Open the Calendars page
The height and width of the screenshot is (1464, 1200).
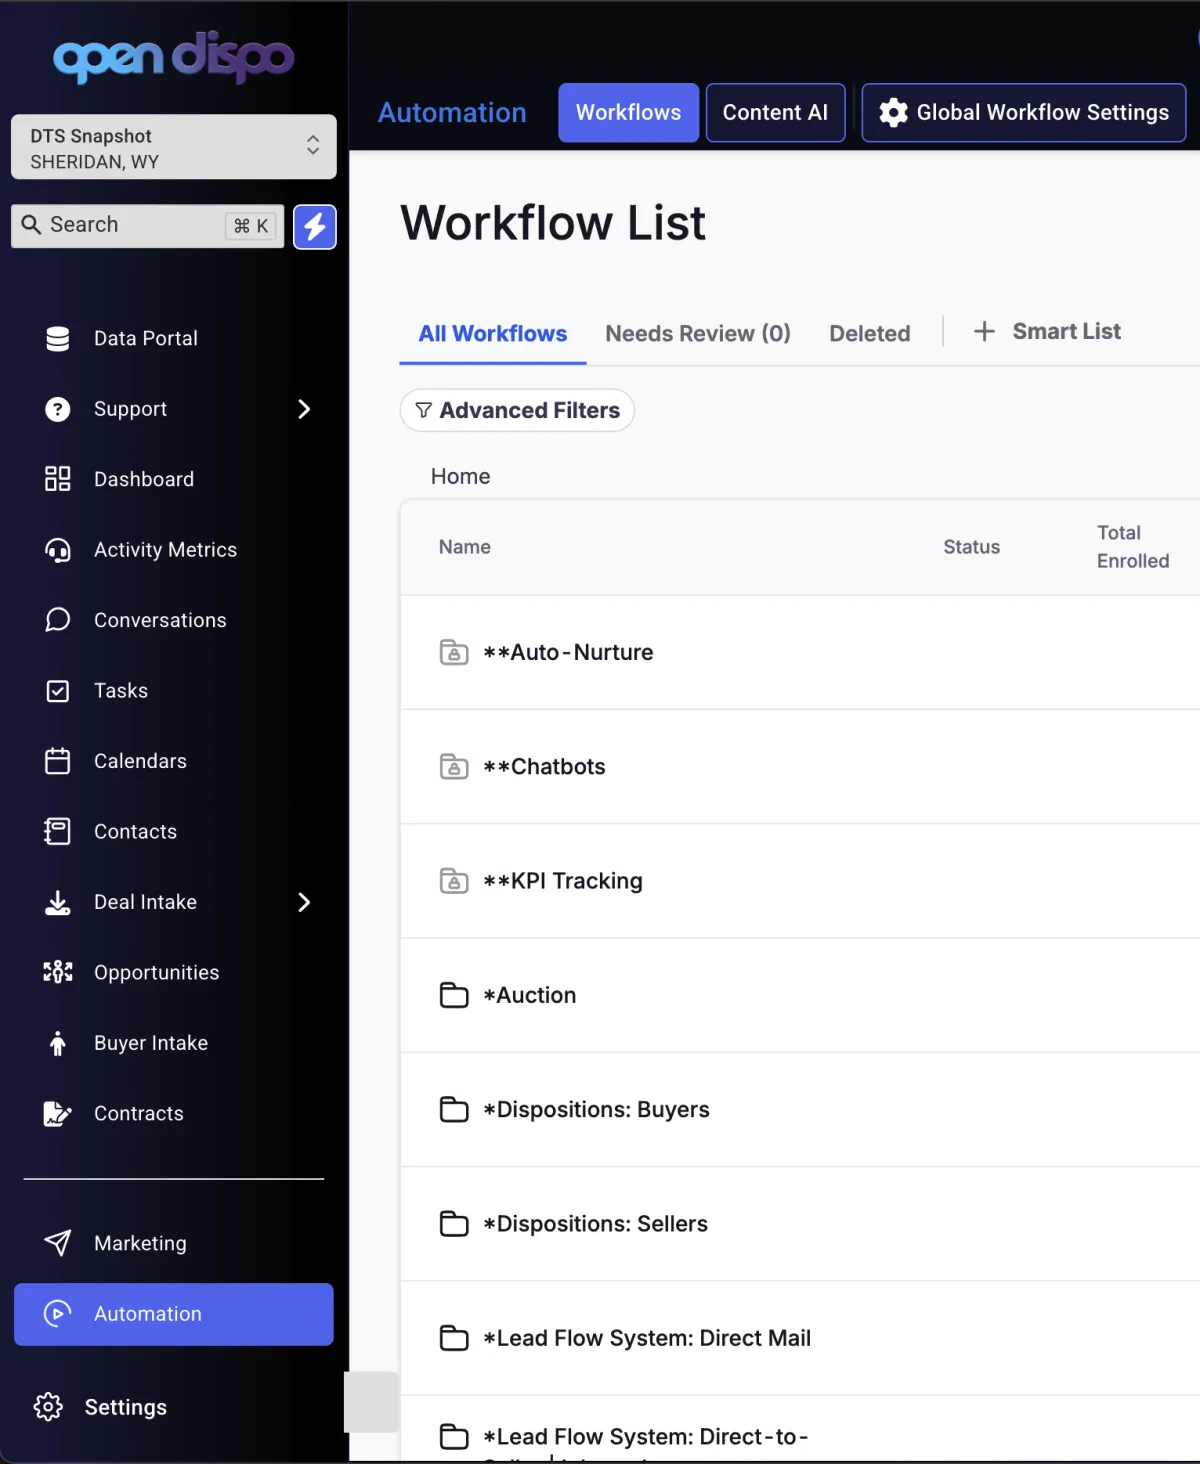(x=140, y=762)
